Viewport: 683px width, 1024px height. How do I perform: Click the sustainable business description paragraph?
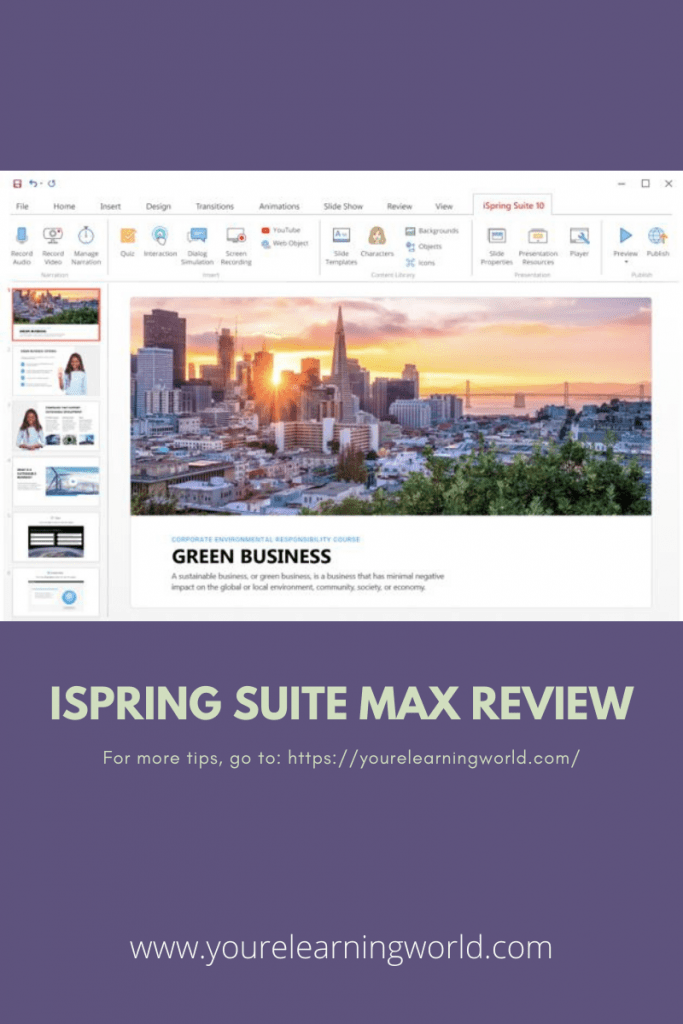(308, 581)
